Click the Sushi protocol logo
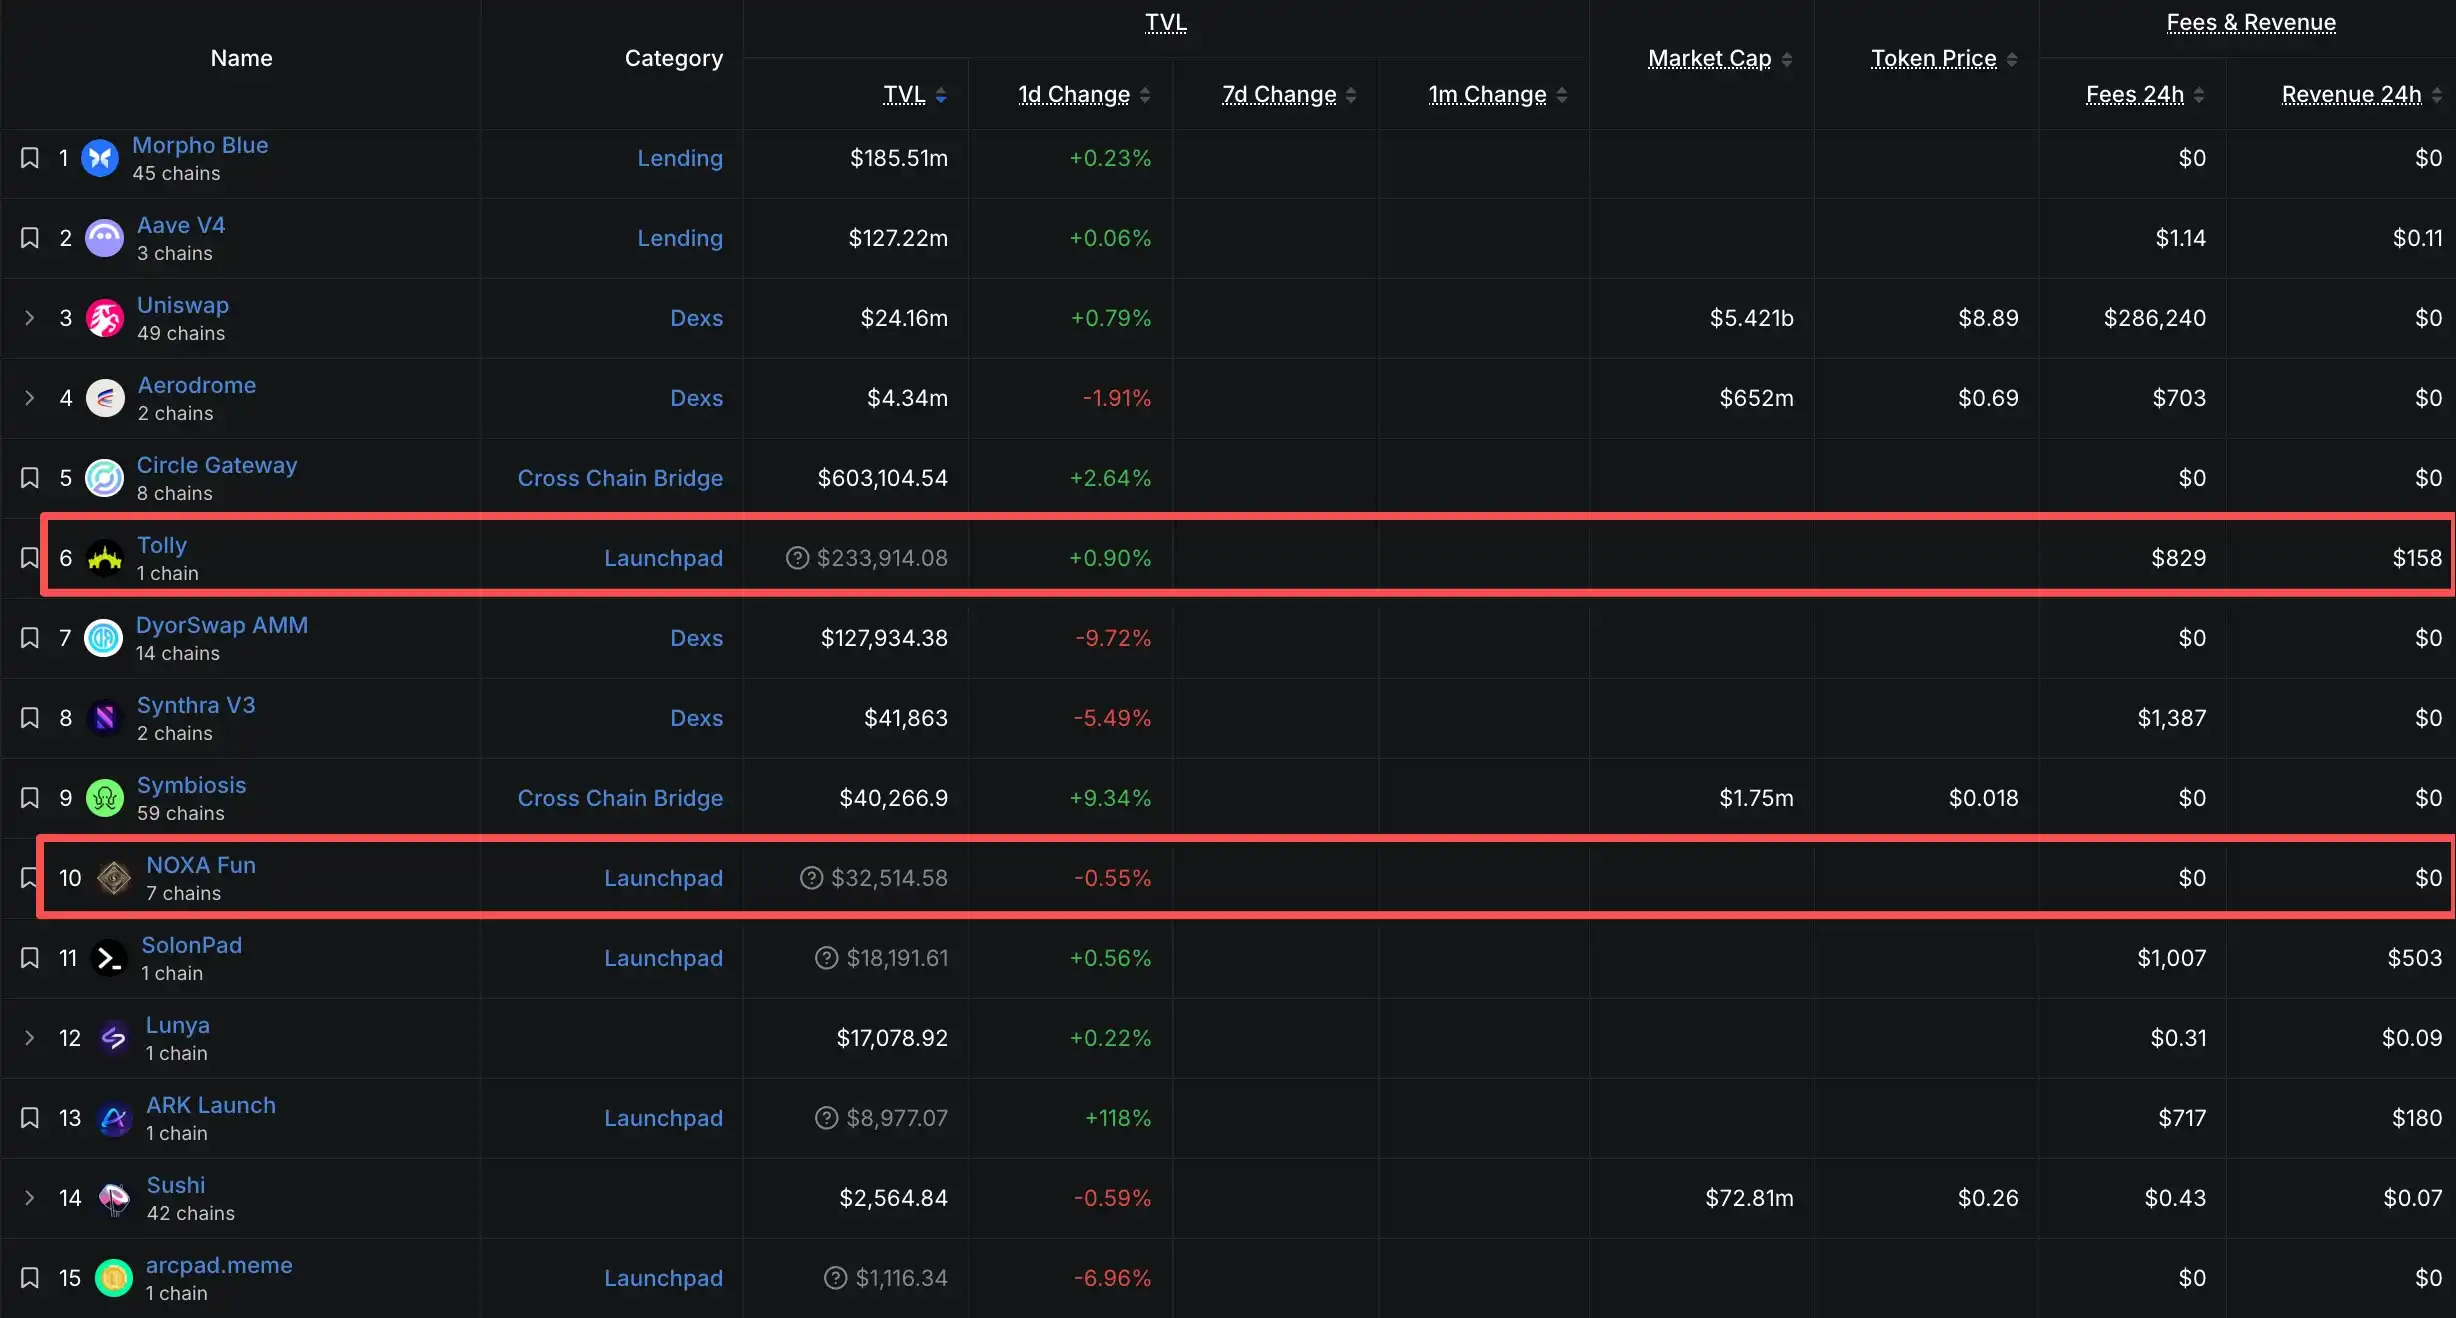Viewport: 2456px width, 1318px height. point(114,1198)
